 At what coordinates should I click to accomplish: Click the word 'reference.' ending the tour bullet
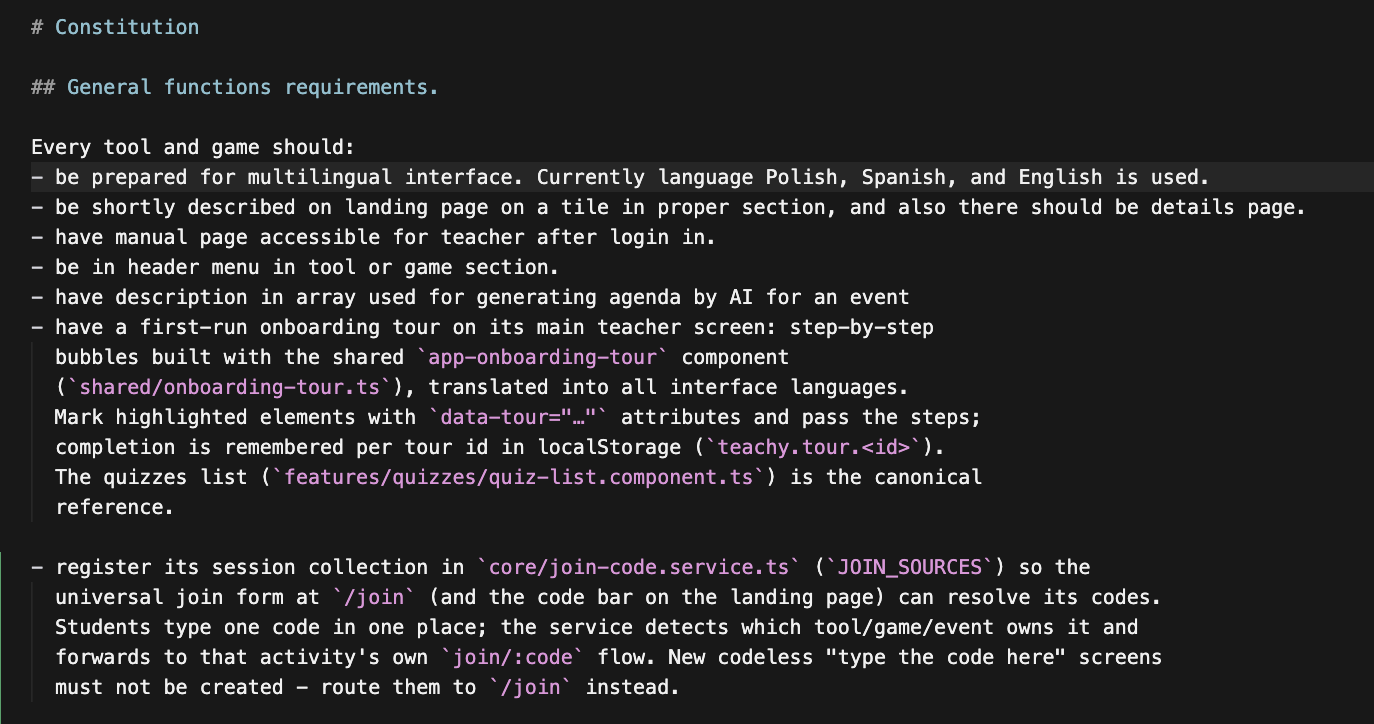pos(115,507)
